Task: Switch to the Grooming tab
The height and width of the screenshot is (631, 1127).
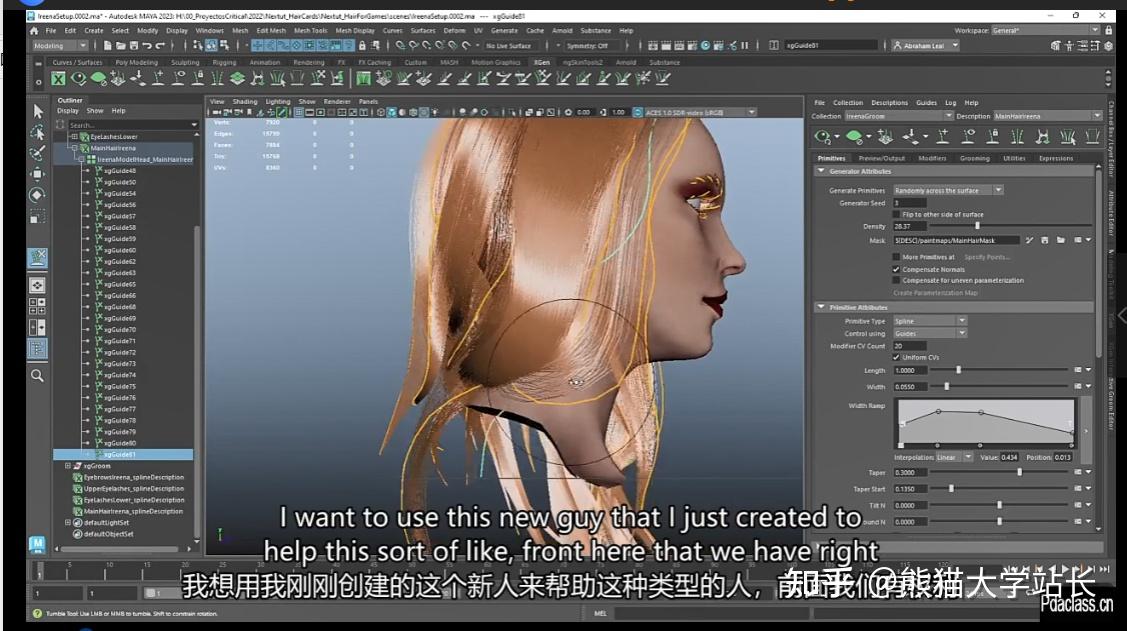Action: (975, 158)
